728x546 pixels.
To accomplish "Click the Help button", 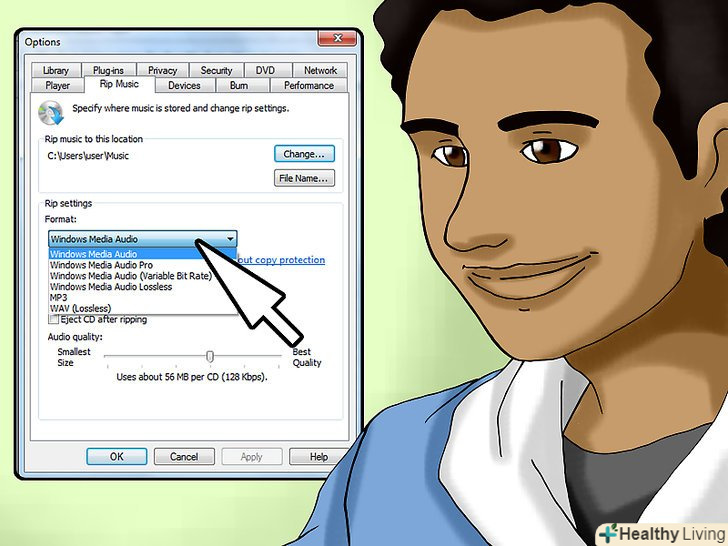I will coord(318,457).
